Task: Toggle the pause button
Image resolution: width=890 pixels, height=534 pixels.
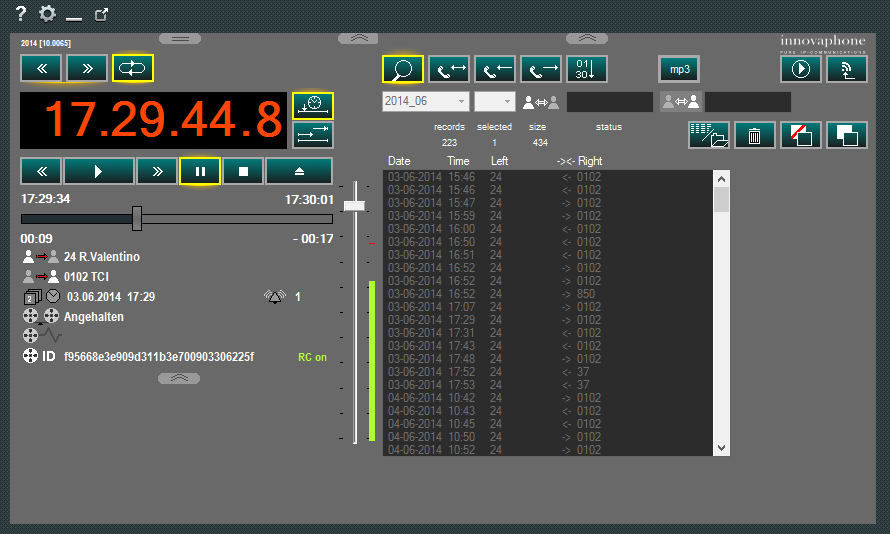Action: coord(200,171)
